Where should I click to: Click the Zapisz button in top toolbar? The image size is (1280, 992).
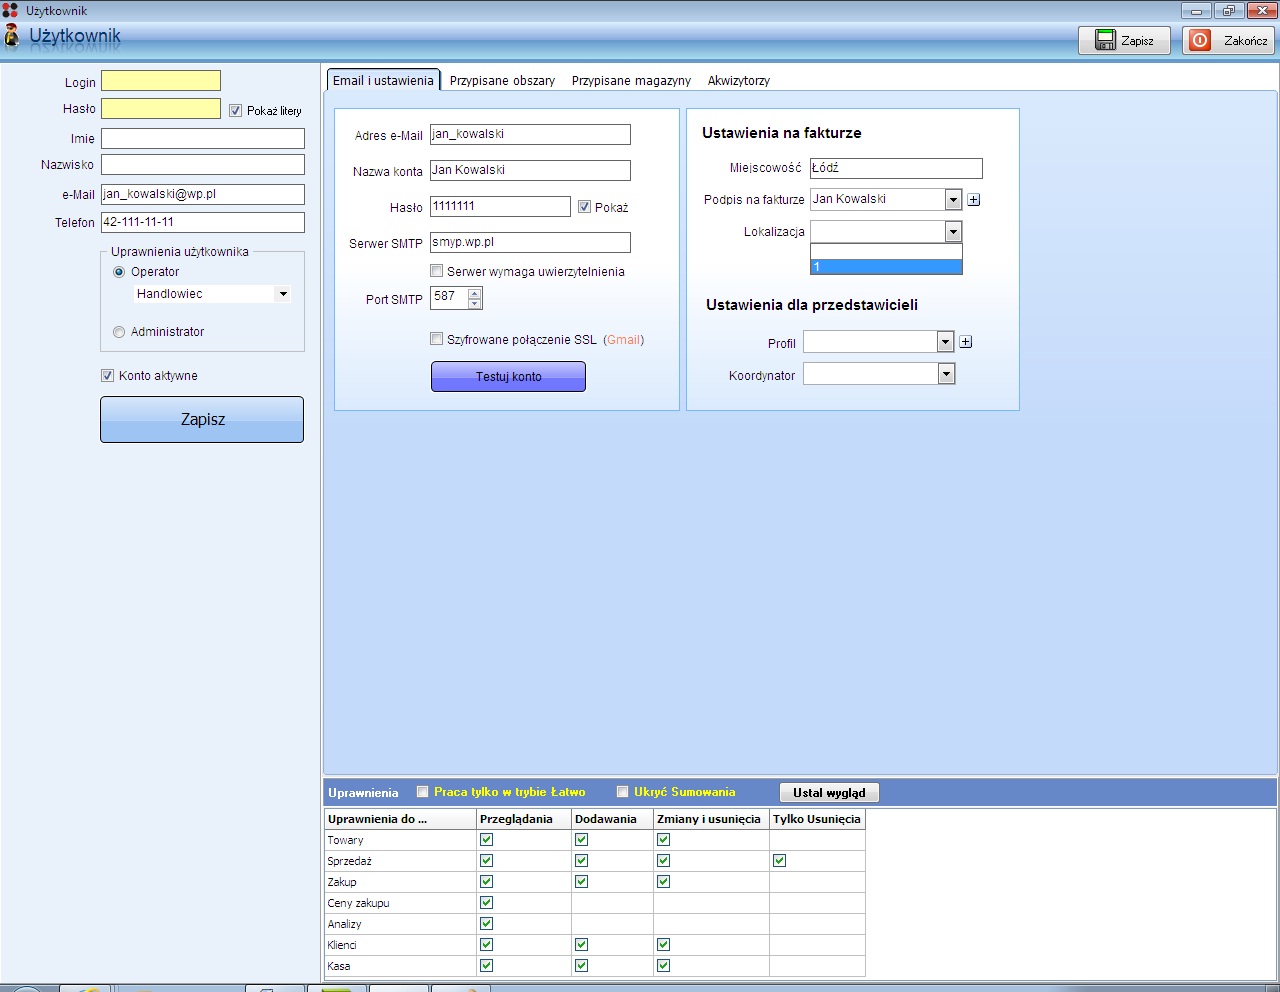tap(1124, 40)
